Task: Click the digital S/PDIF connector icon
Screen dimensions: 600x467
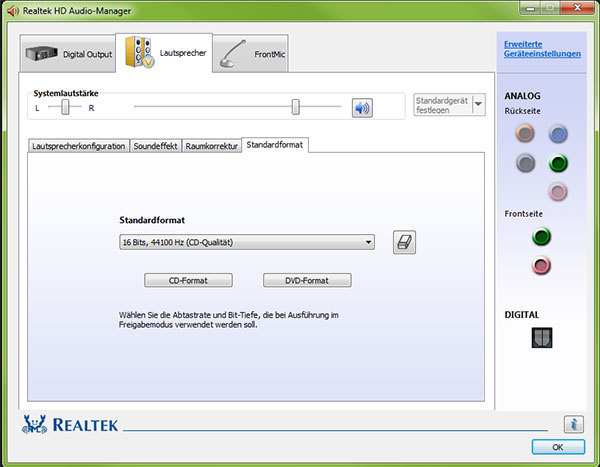Action: point(542,338)
